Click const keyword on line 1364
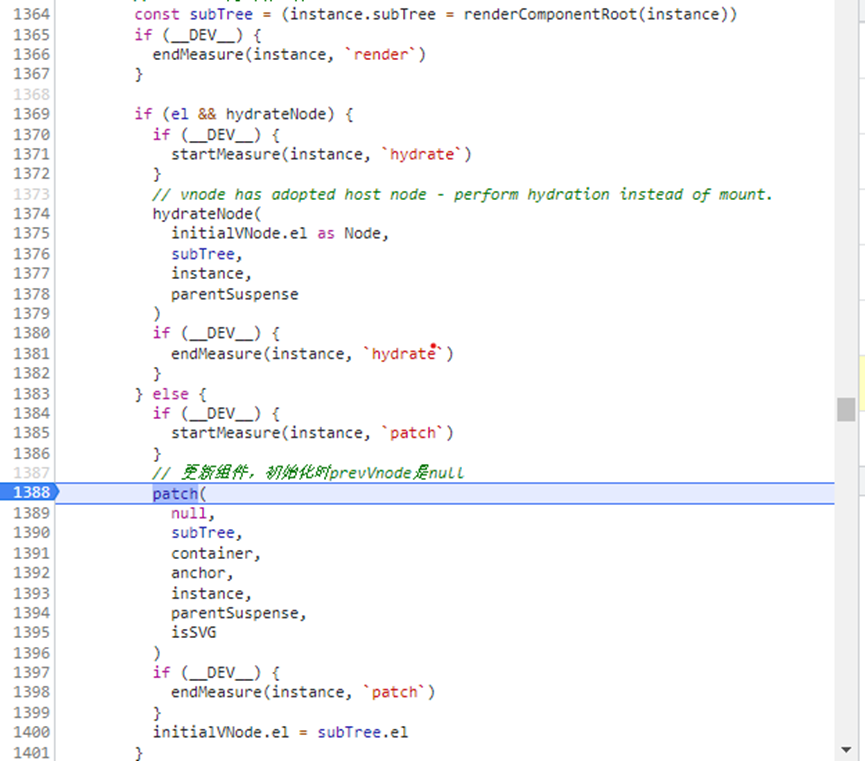Screen dimensions: 865x761 pyautogui.click(x=157, y=14)
